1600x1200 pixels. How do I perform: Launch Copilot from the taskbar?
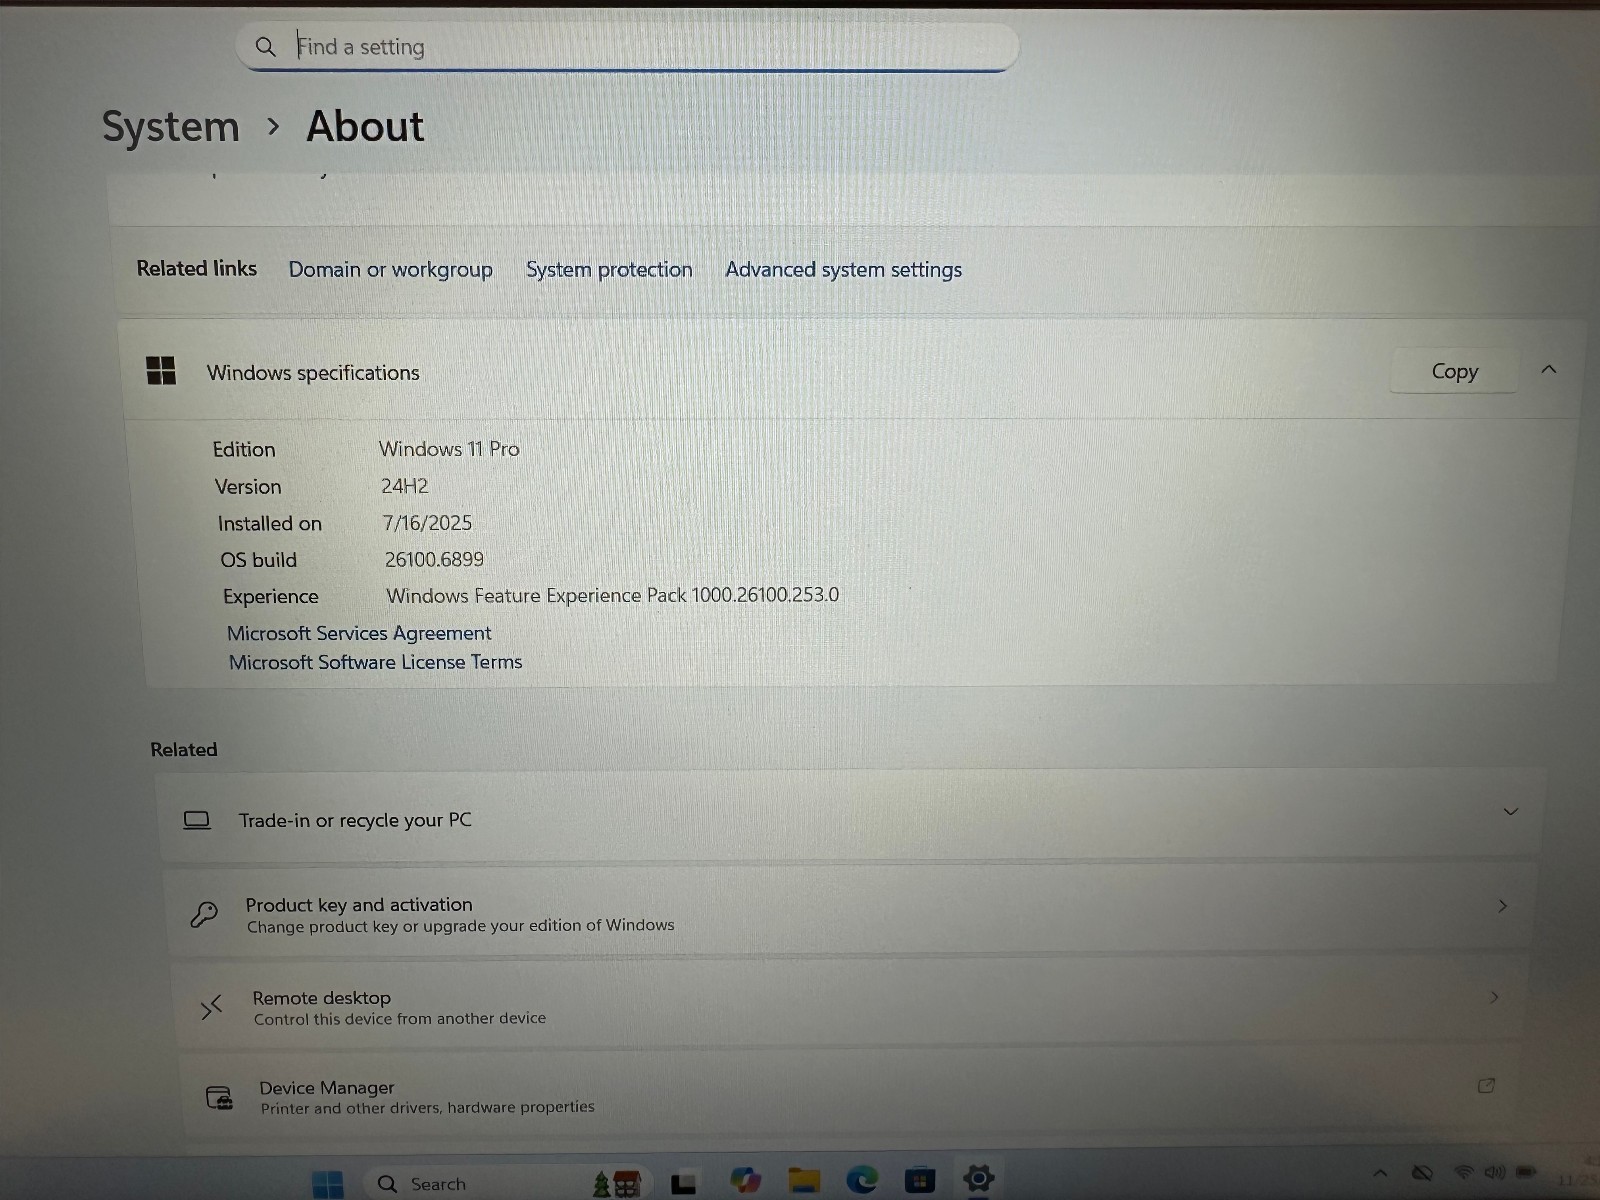(745, 1181)
